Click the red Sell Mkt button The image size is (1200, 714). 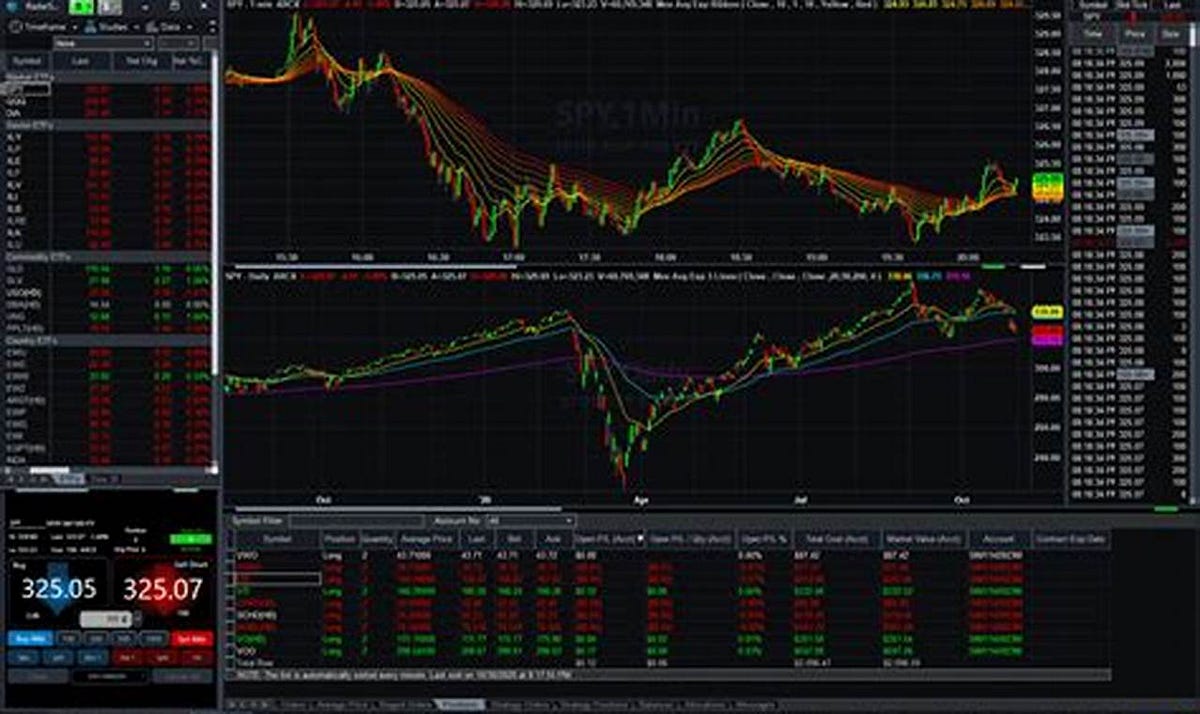(x=192, y=637)
